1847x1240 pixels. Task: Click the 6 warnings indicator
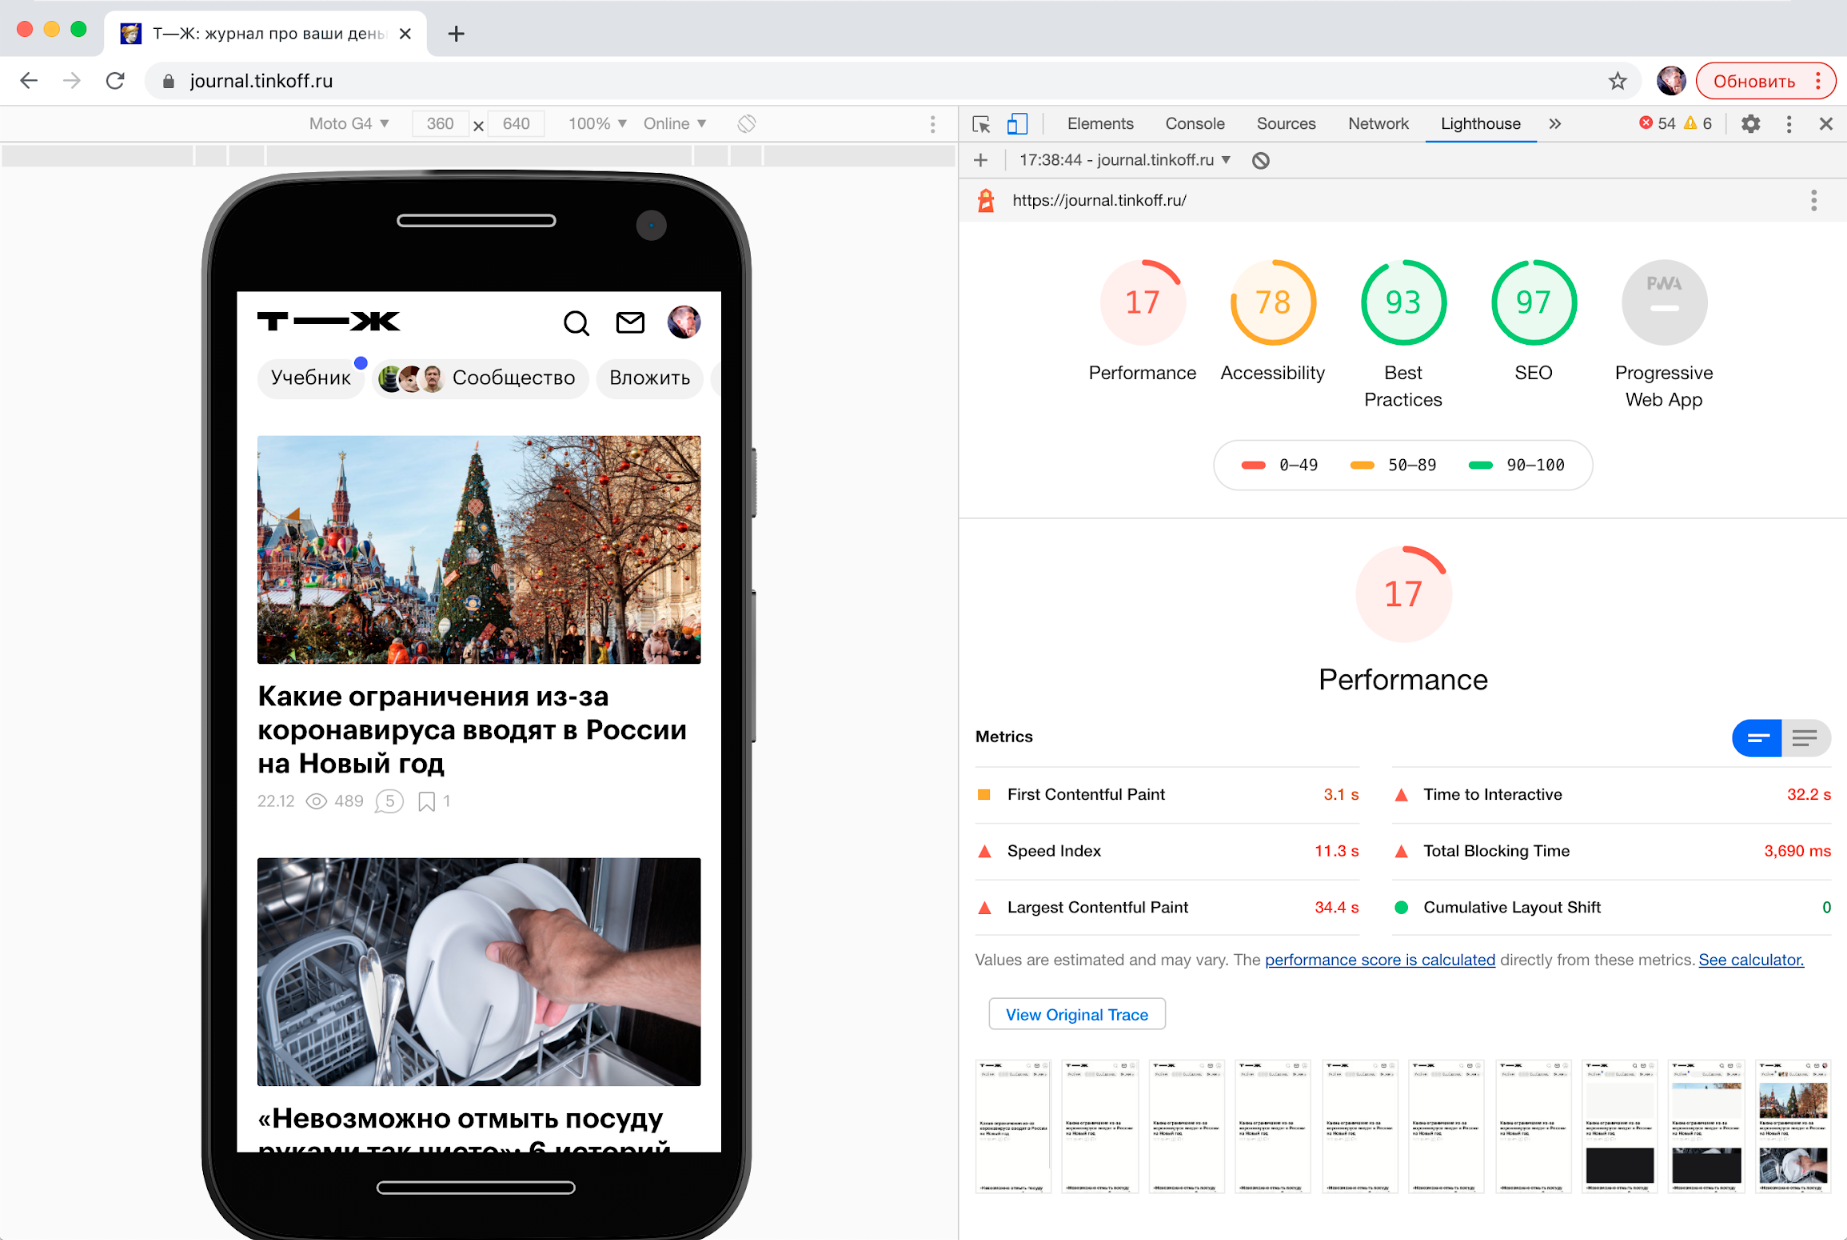coord(1698,123)
